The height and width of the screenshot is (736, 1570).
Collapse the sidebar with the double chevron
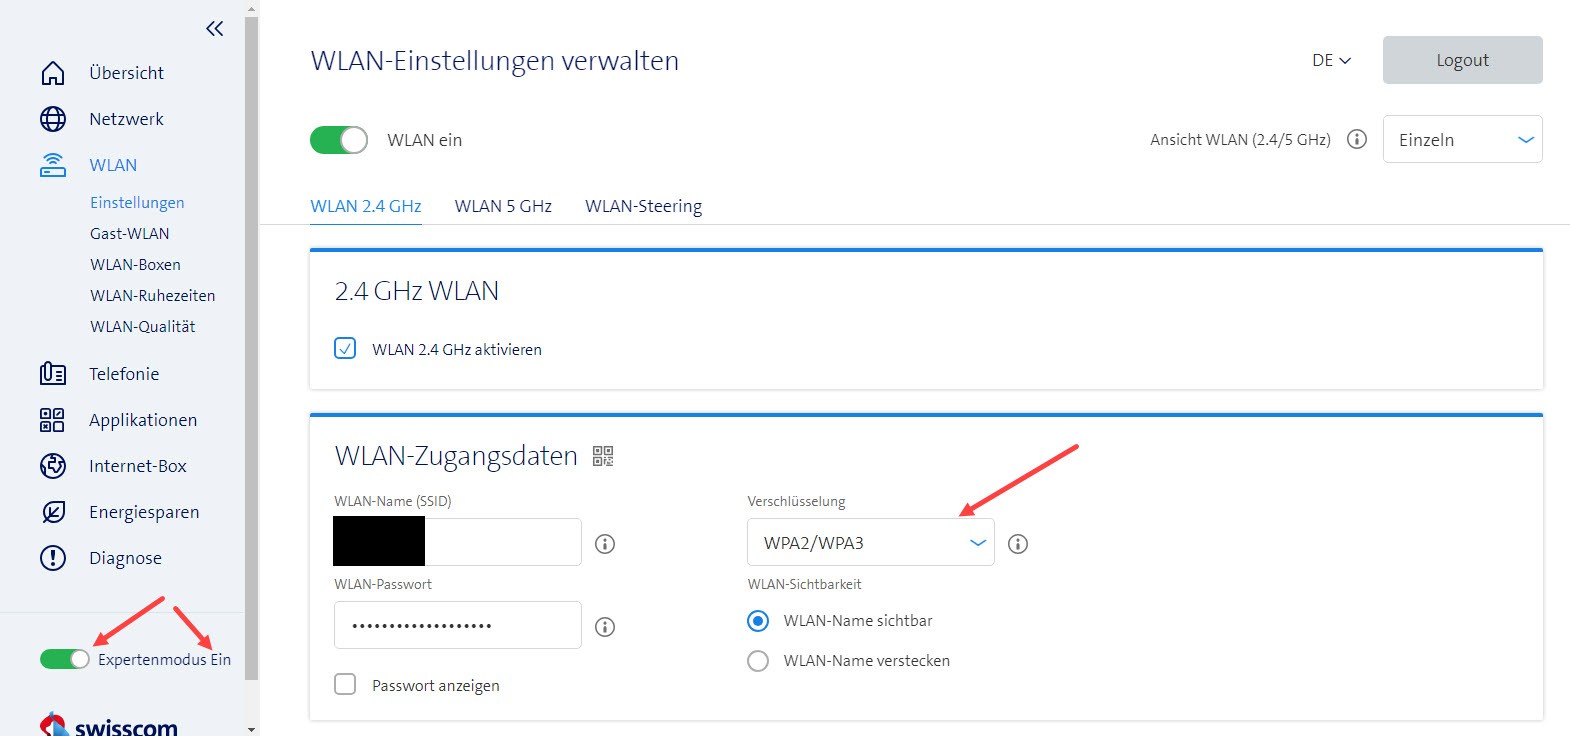point(214,29)
